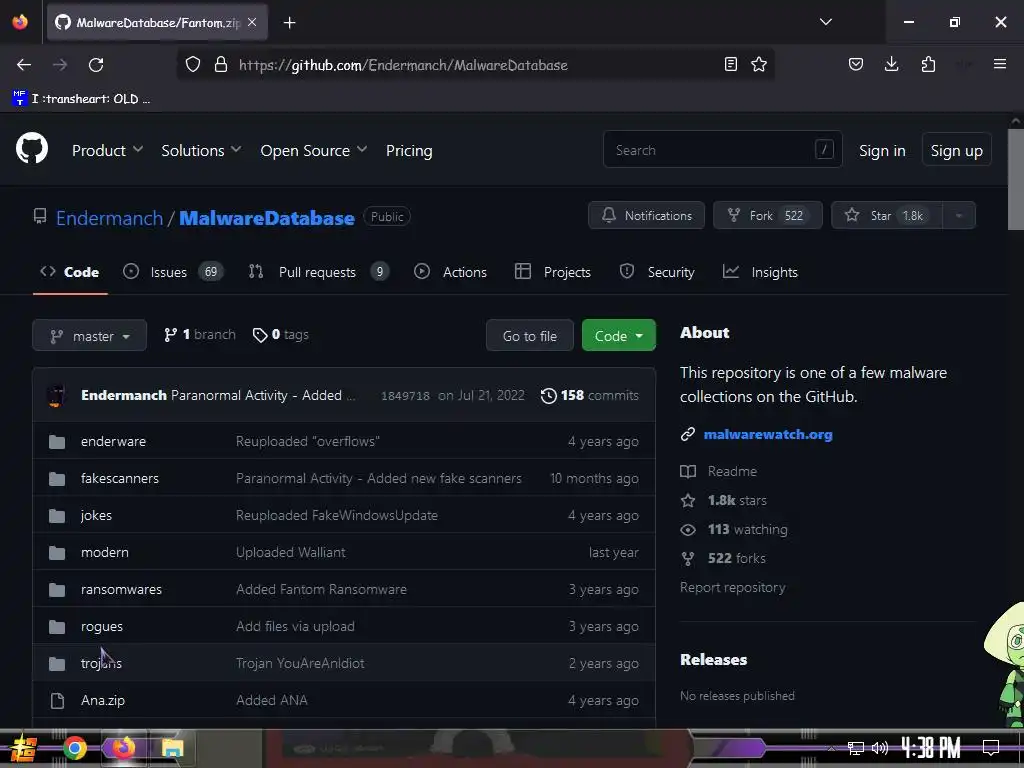Open Google Chrome from the taskbar
This screenshot has height=768, width=1024.
tap(75, 748)
